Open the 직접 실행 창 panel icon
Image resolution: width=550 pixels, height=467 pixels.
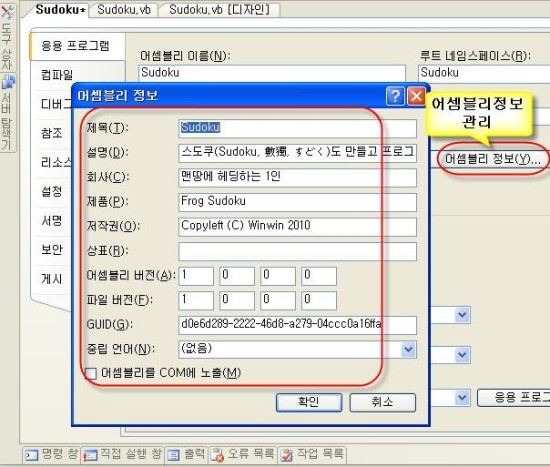(x=90, y=455)
